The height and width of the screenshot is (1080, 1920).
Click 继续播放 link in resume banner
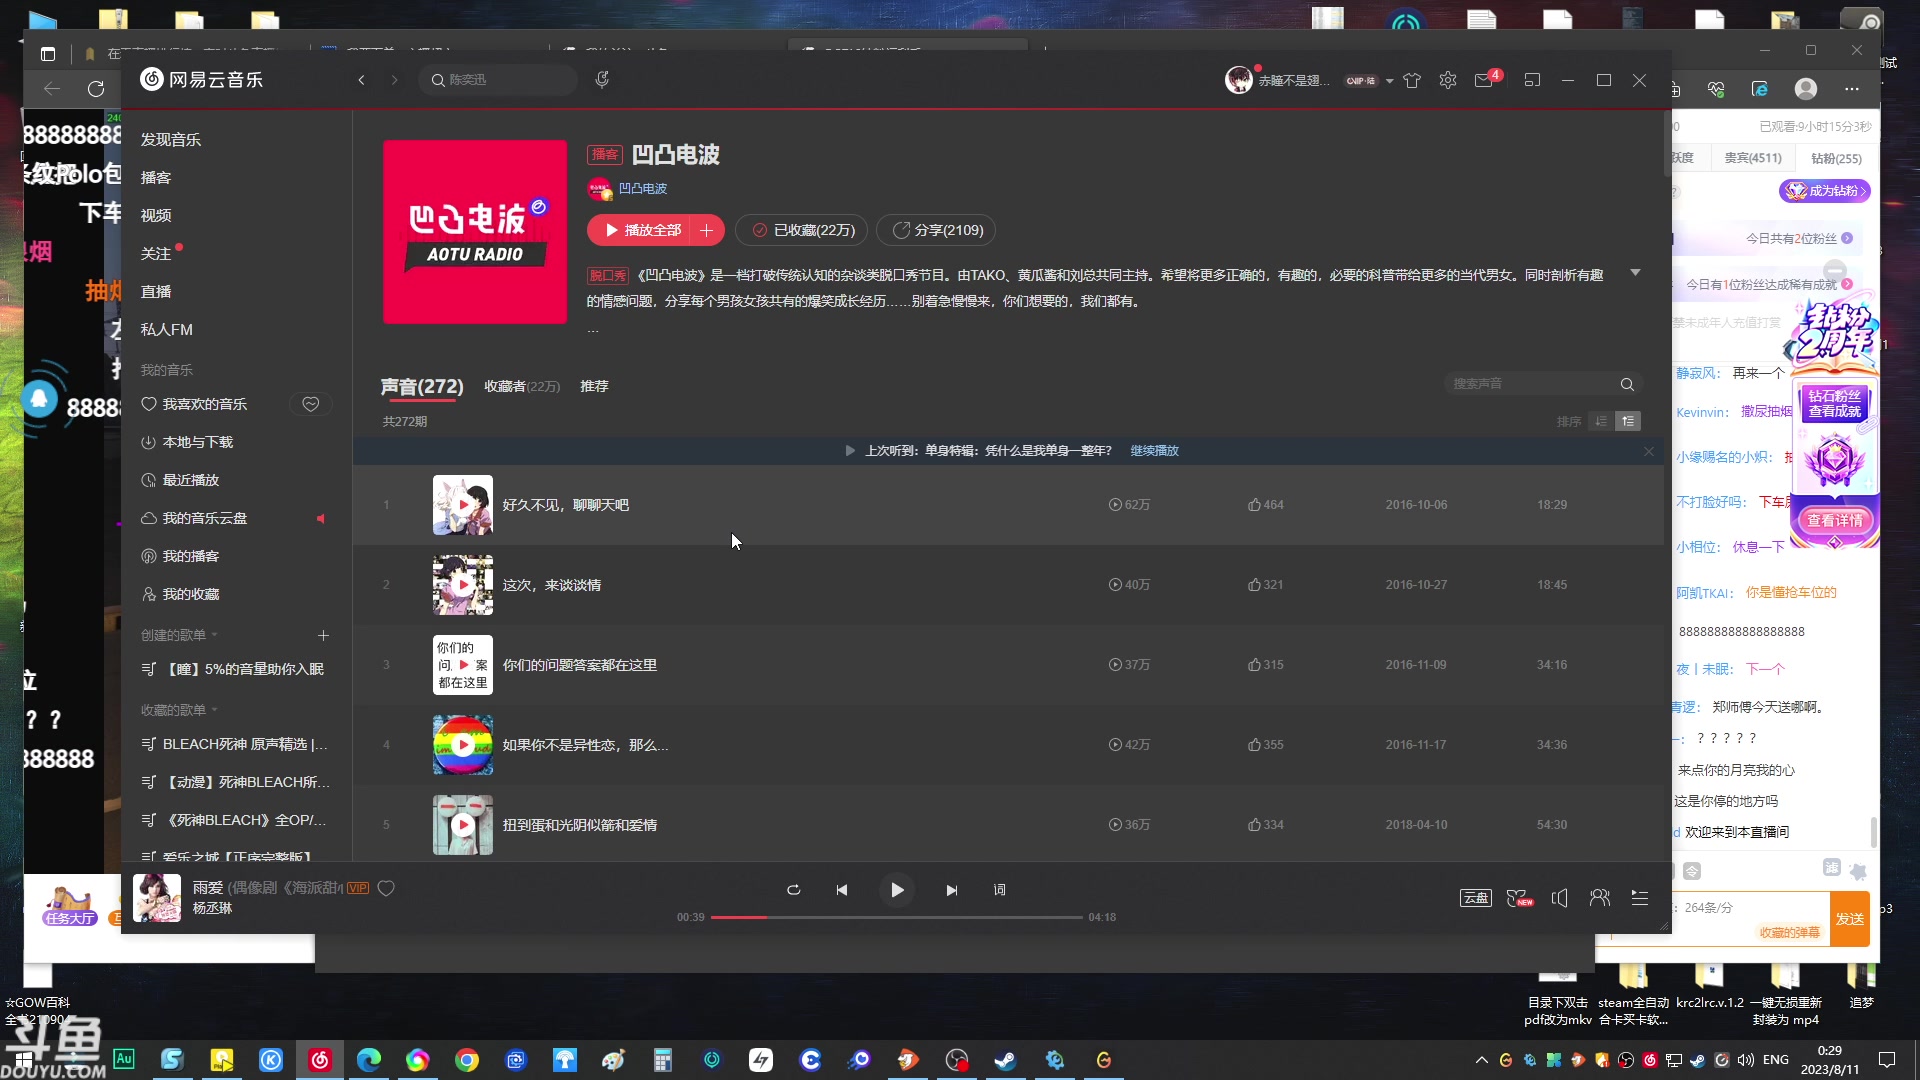(1154, 451)
